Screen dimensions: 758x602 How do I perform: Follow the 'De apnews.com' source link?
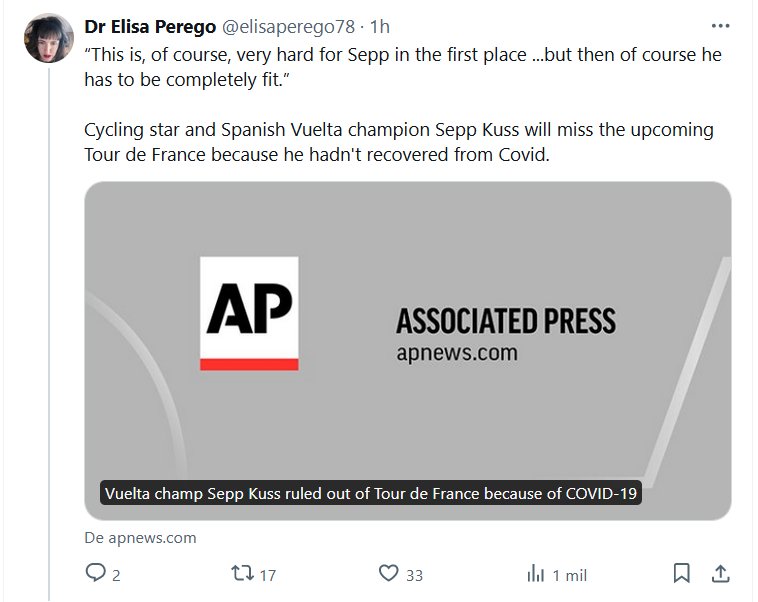140,537
